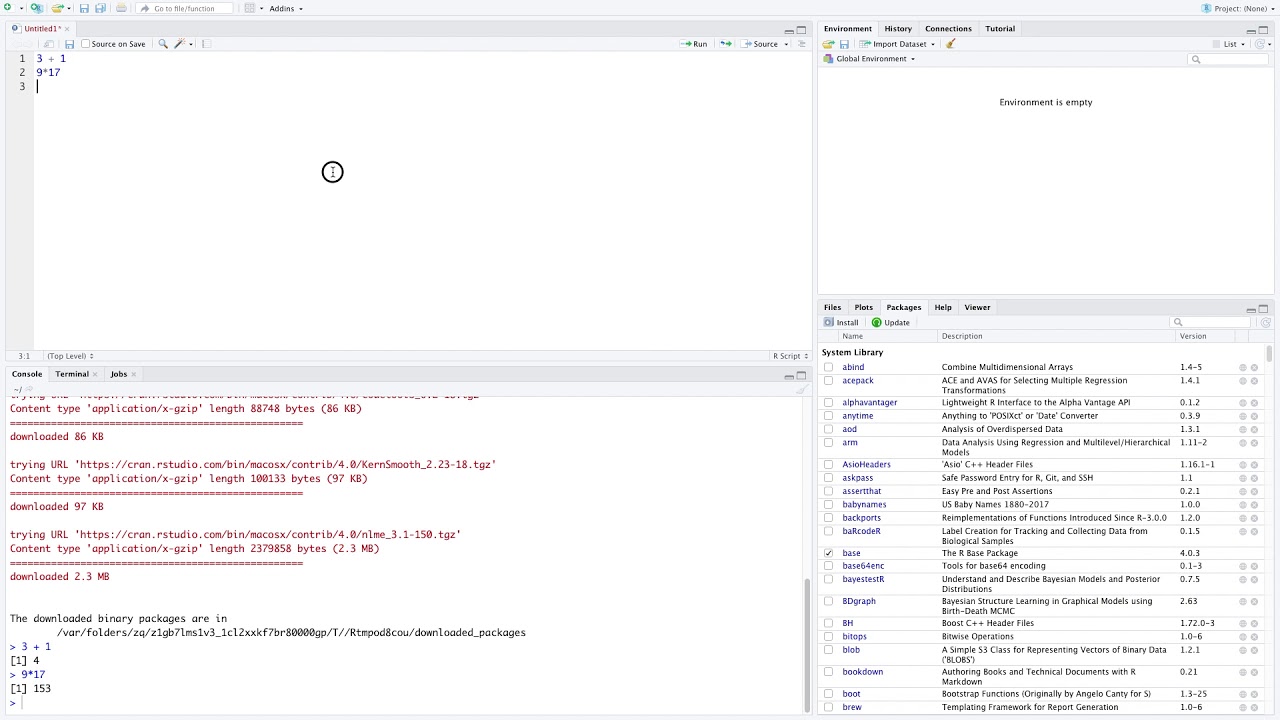The width and height of the screenshot is (1280, 720).
Task: Click the refresh icon in Environment pane
Action: (x=1260, y=44)
